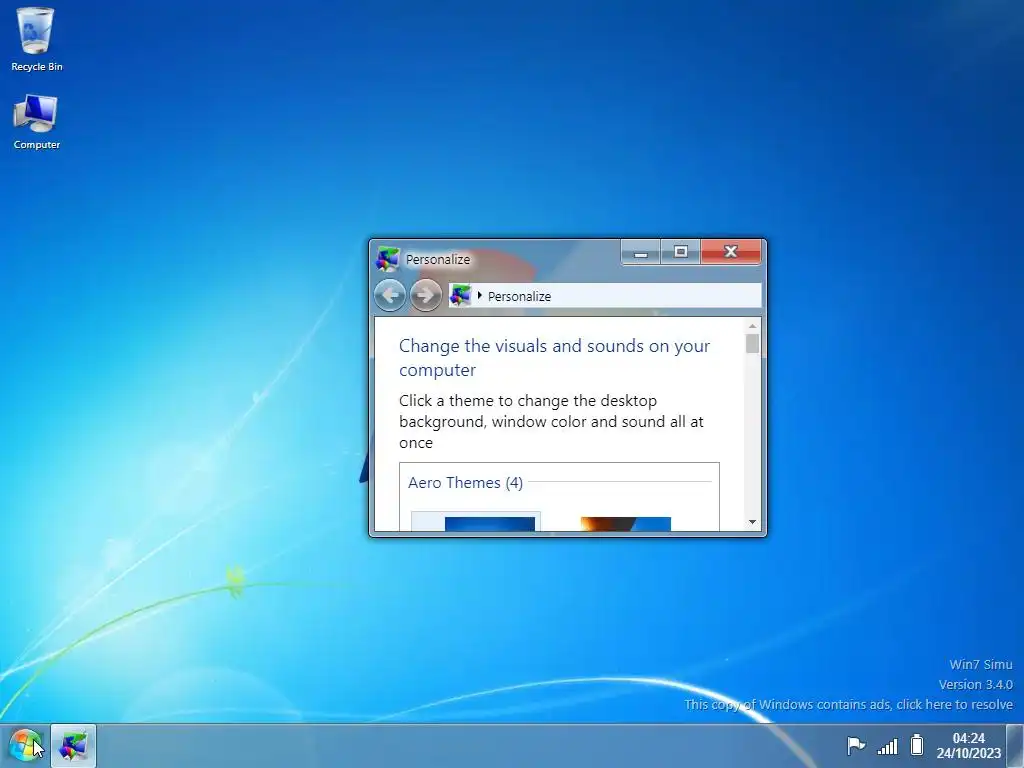This screenshot has width=1024, height=768.
Task: Maximize the Personalize window
Action: pyautogui.click(x=680, y=252)
